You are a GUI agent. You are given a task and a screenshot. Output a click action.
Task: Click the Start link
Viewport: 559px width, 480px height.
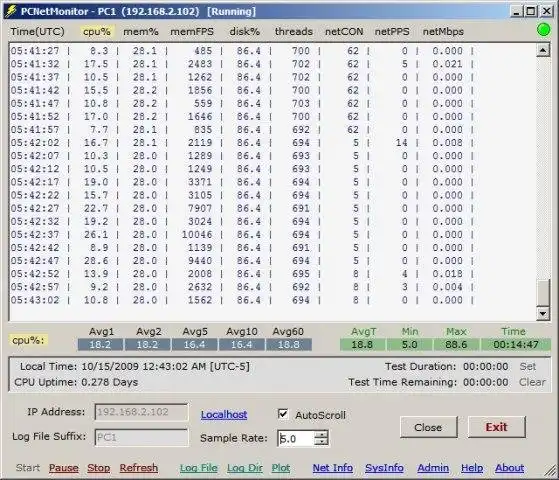pyautogui.click(x=27, y=468)
